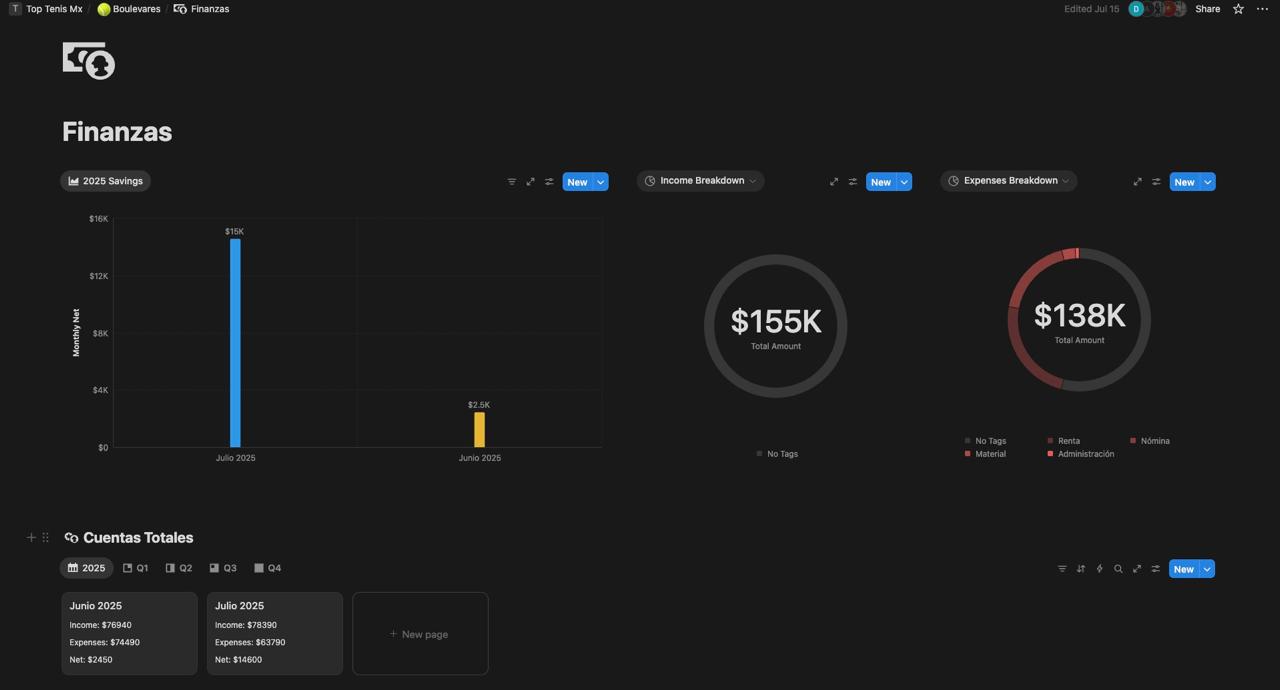Screen dimensions: 1280x690
Task: Switch to the Q3 tab
Action: click(x=223, y=568)
